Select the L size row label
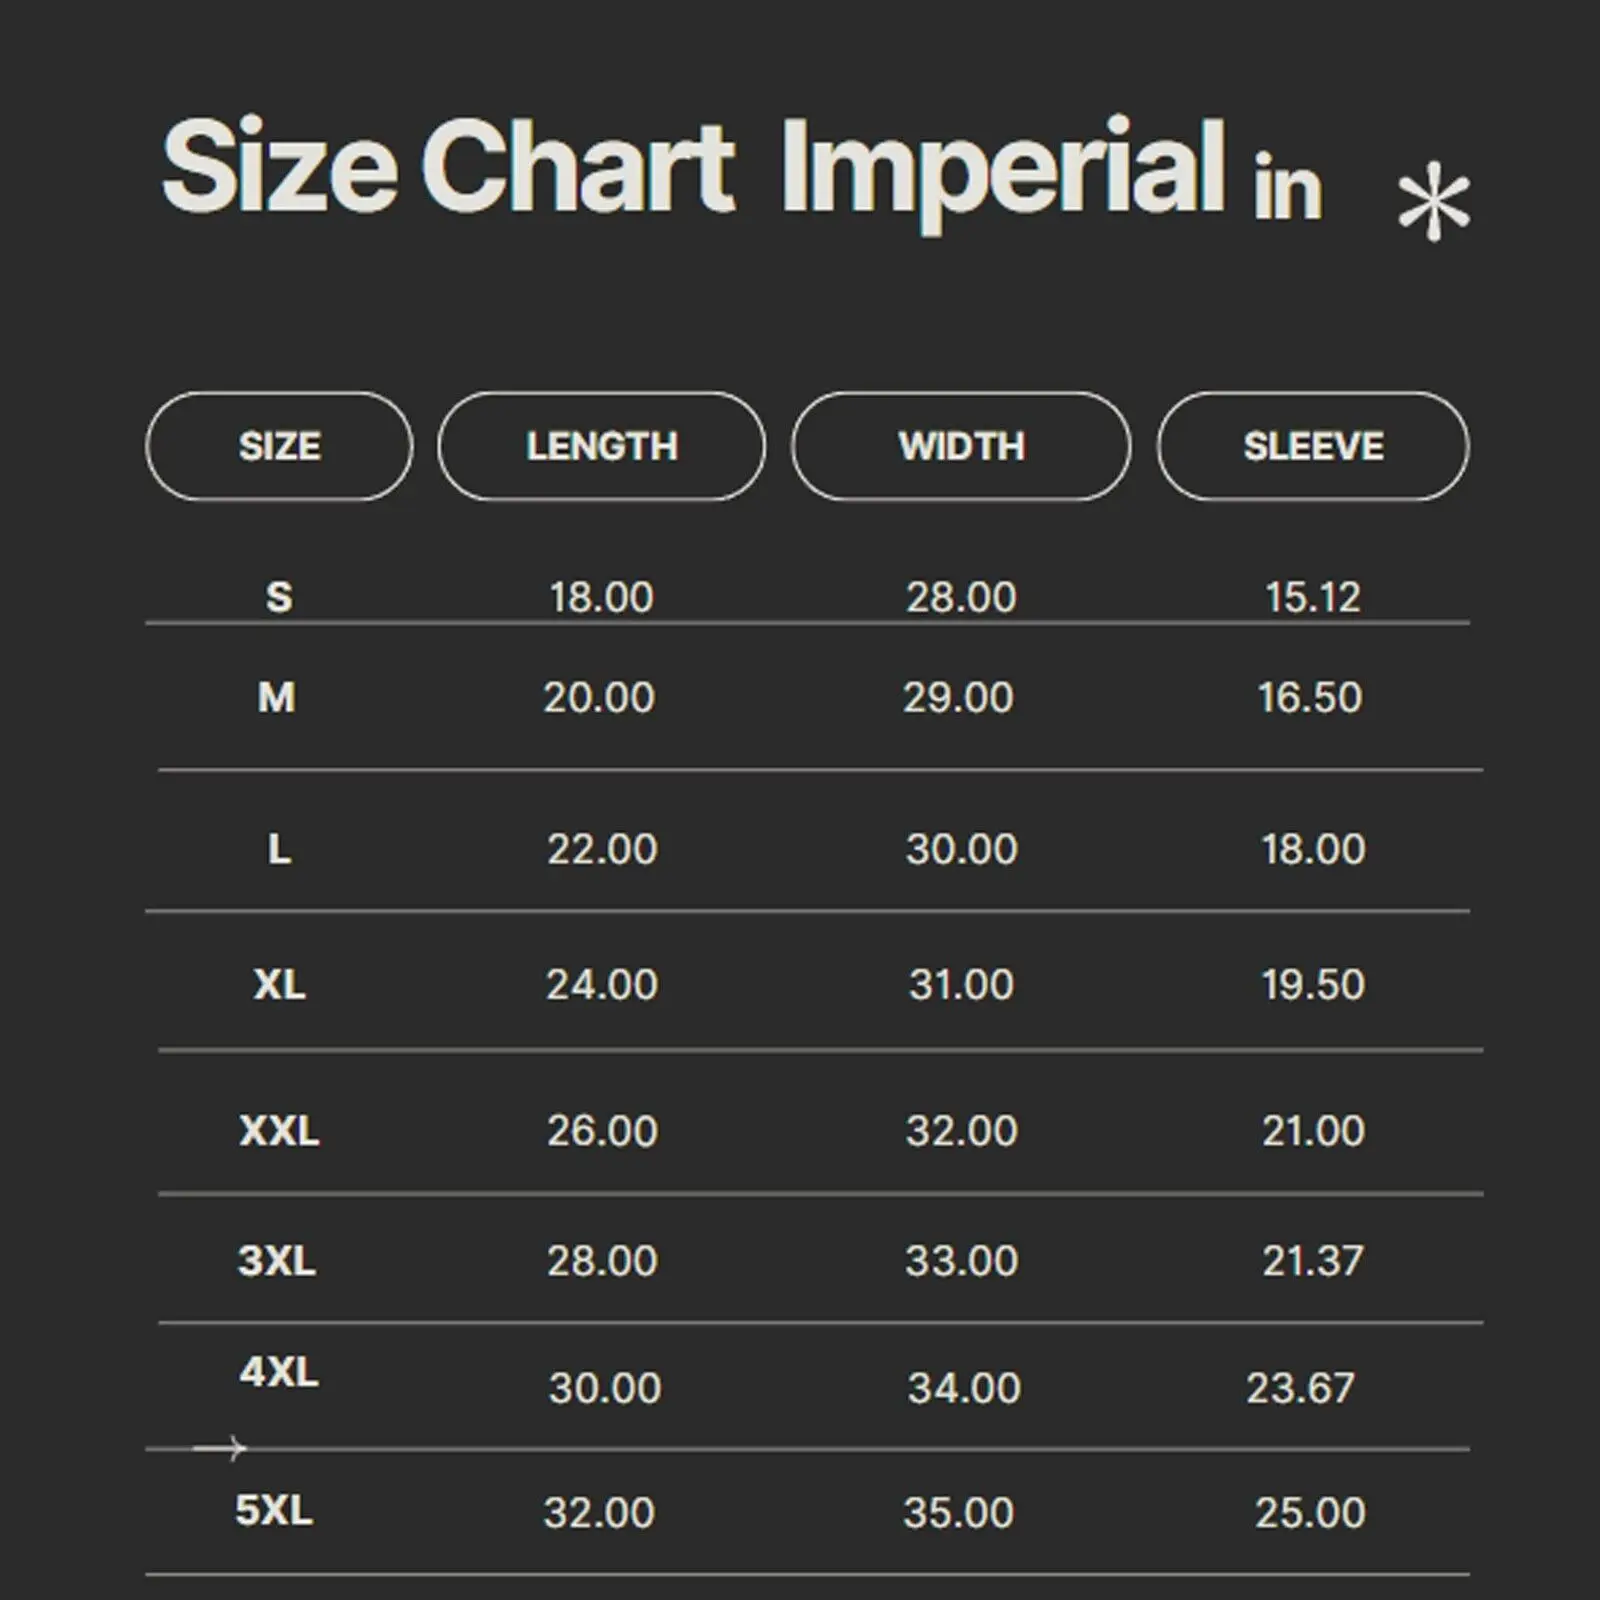The image size is (1600, 1600). (279, 849)
